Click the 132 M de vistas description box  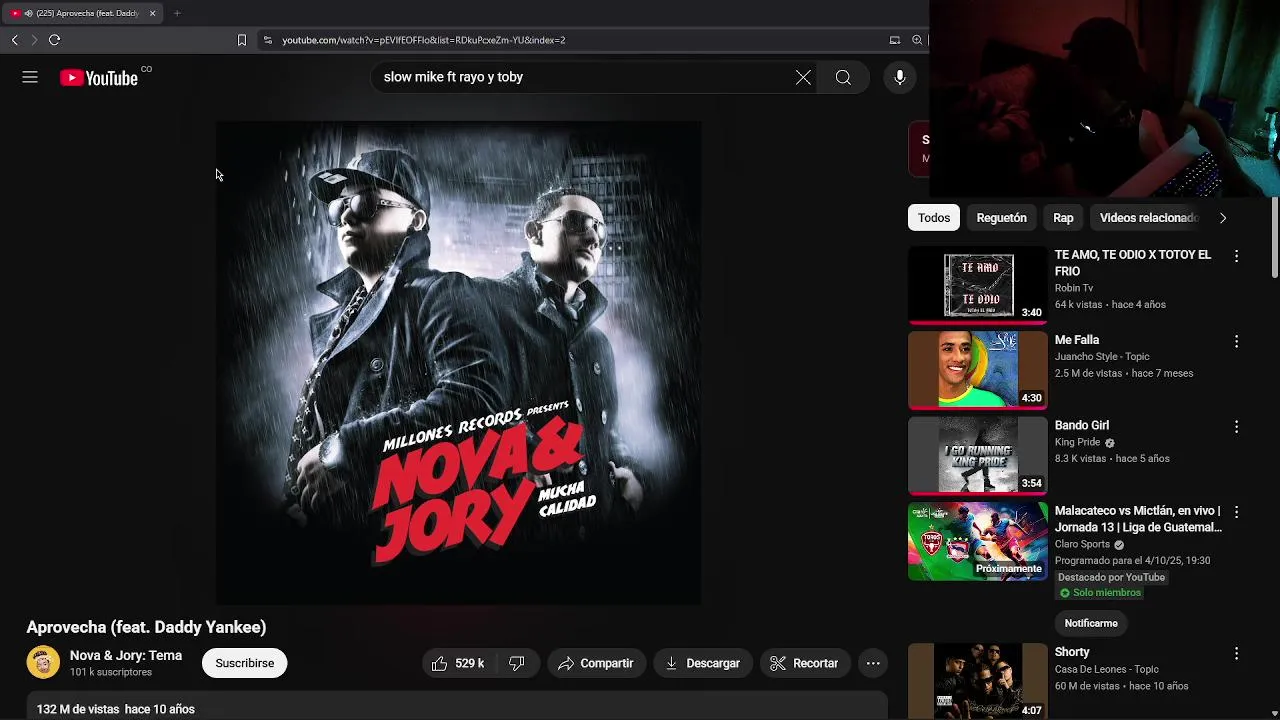point(457,705)
